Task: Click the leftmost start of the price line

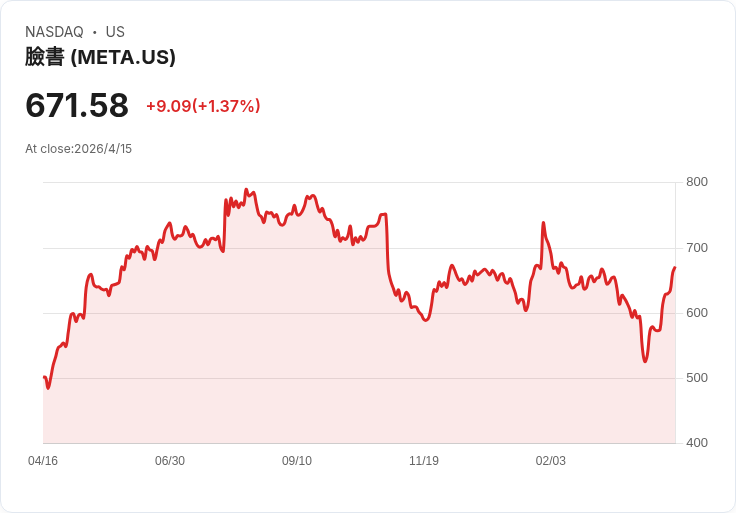Action: click(44, 377)
